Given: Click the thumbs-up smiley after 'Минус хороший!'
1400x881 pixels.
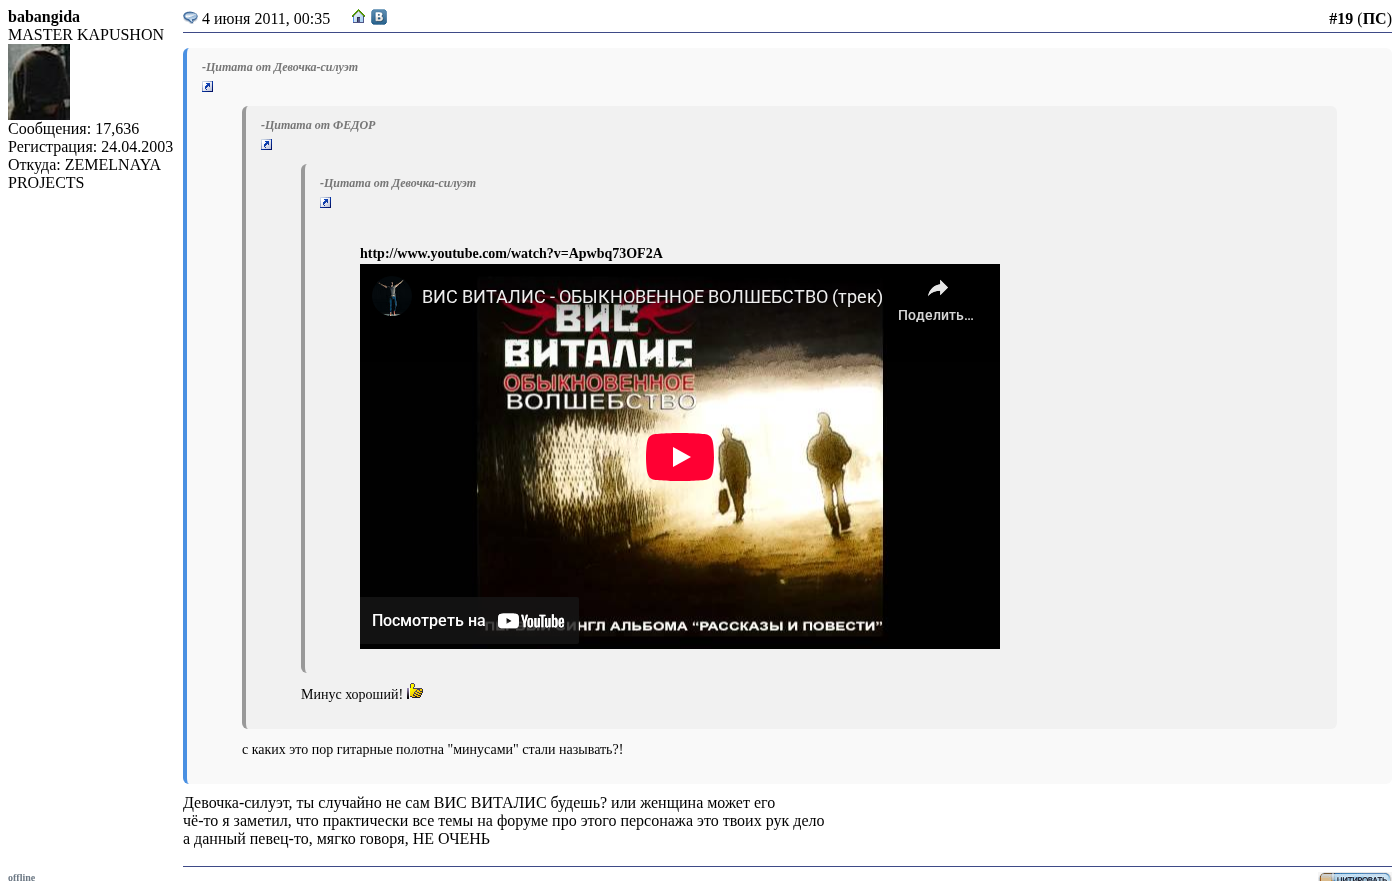Looking at the screenshot, I should pos(415,691).
